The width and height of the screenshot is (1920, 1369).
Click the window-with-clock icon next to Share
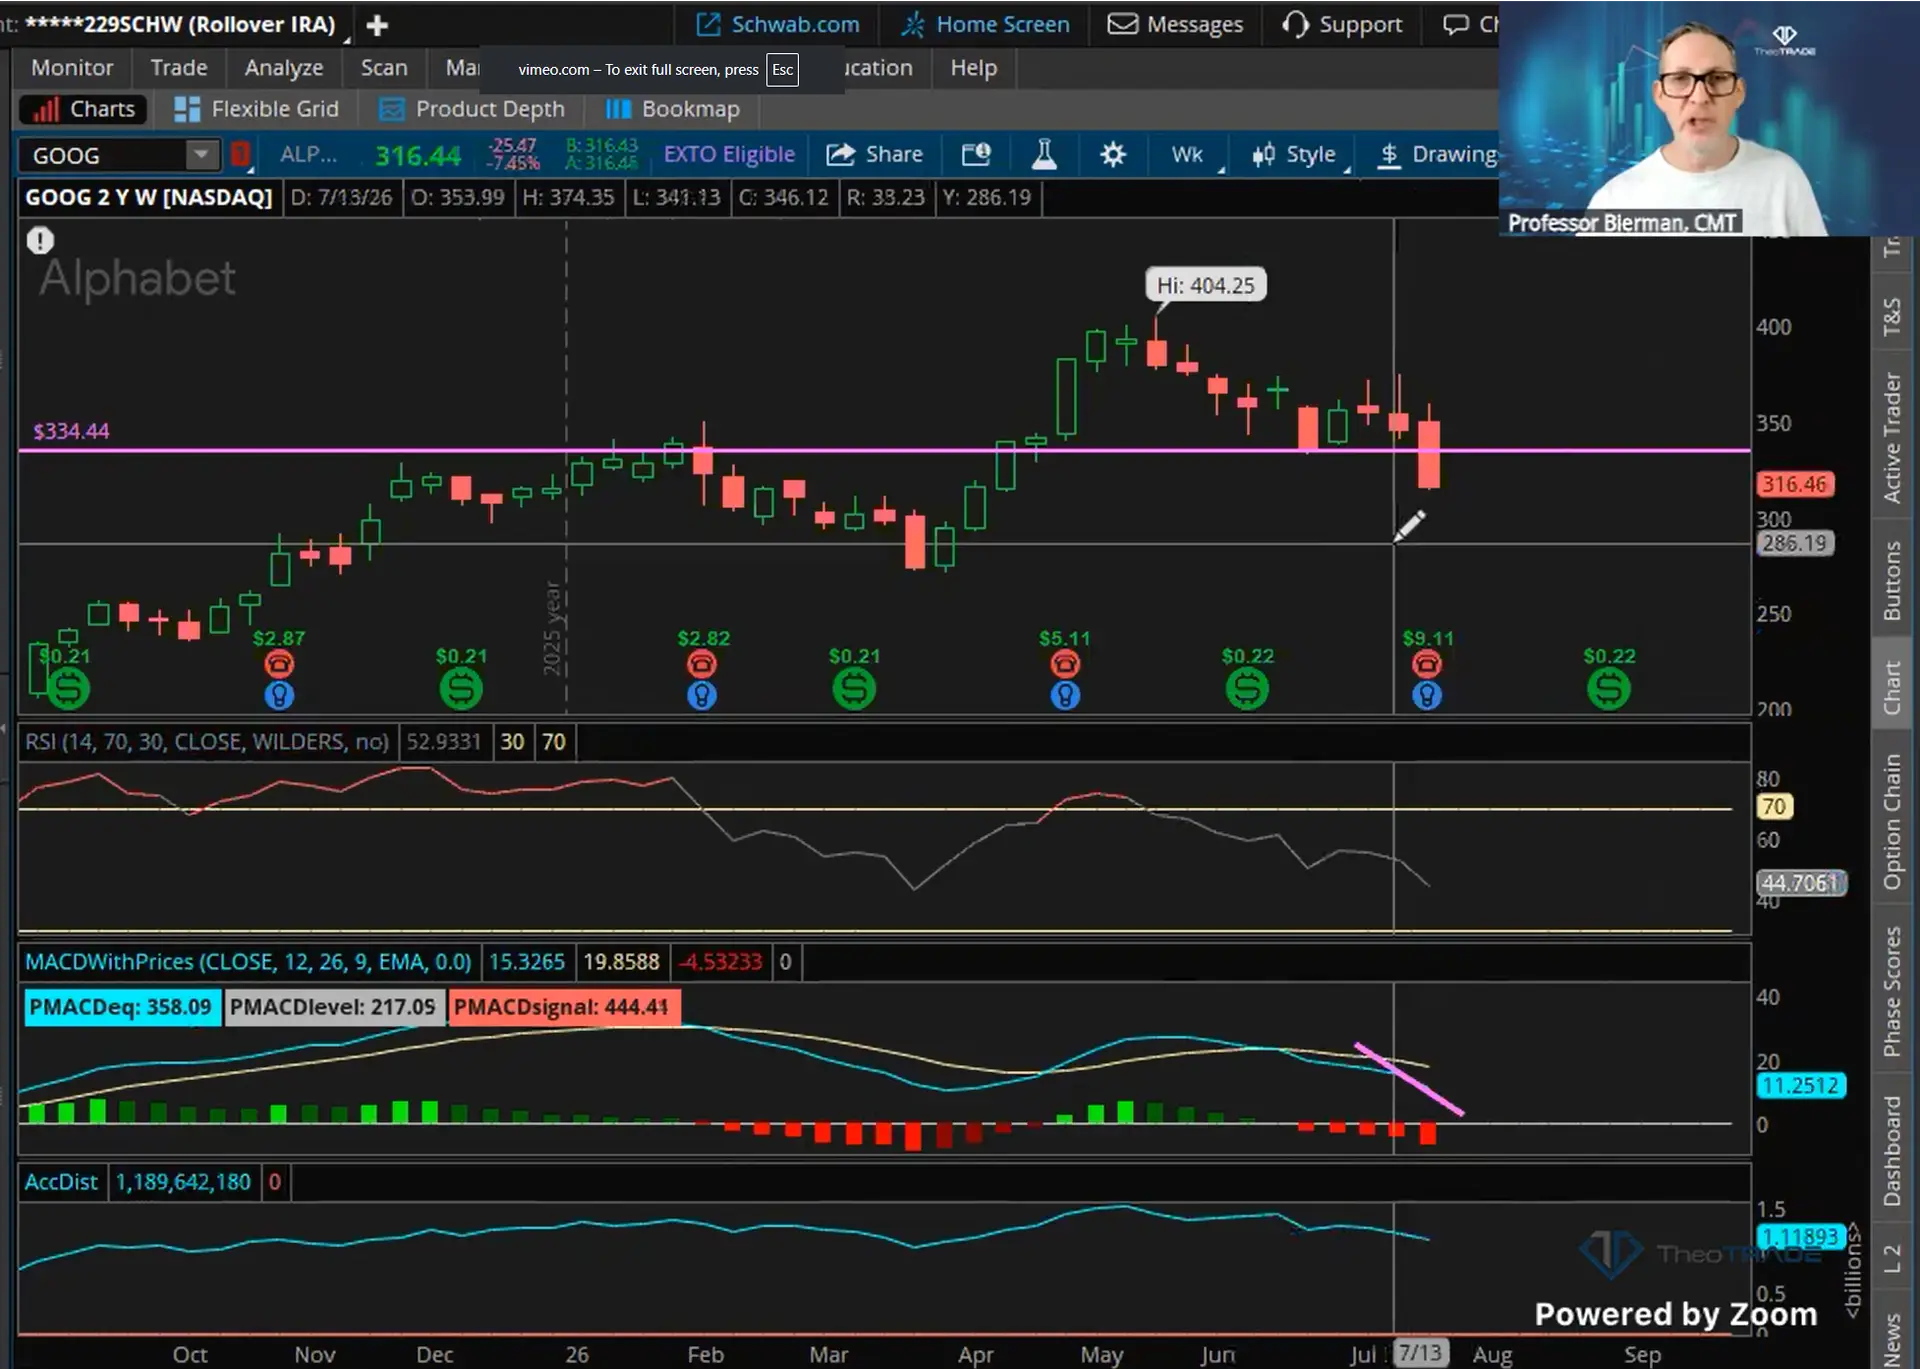click(x=976, y=154)
